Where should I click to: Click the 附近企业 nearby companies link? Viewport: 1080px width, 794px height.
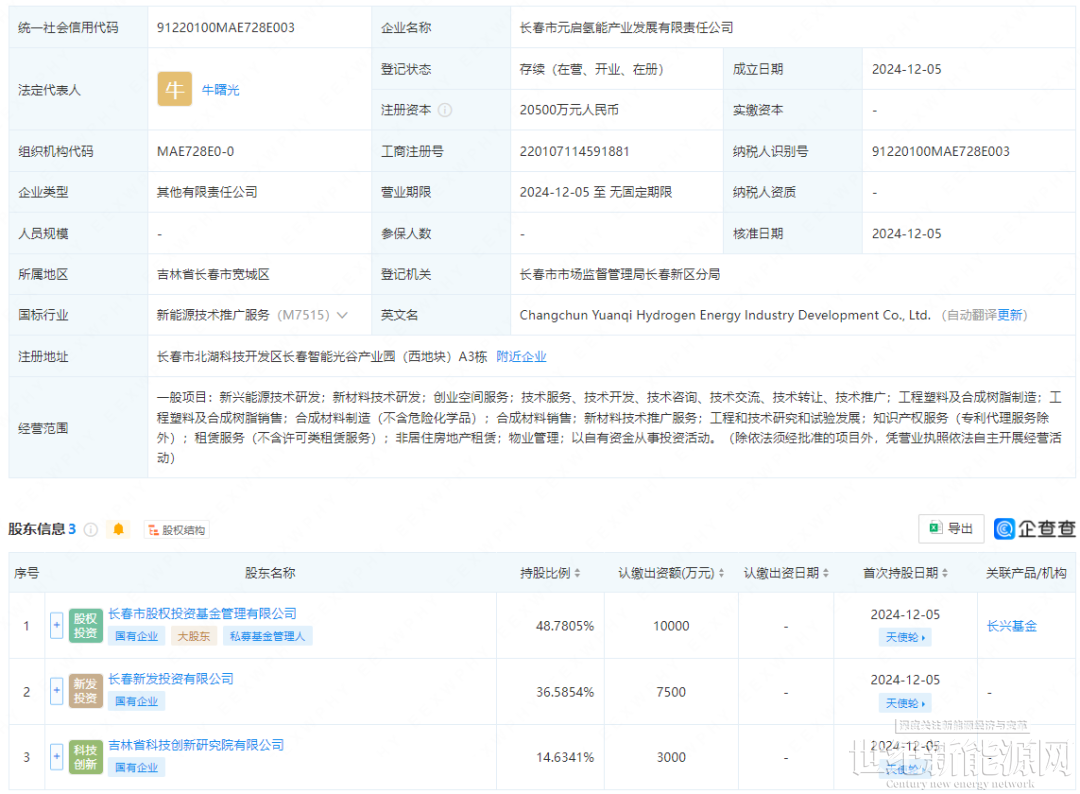point(521,356)
